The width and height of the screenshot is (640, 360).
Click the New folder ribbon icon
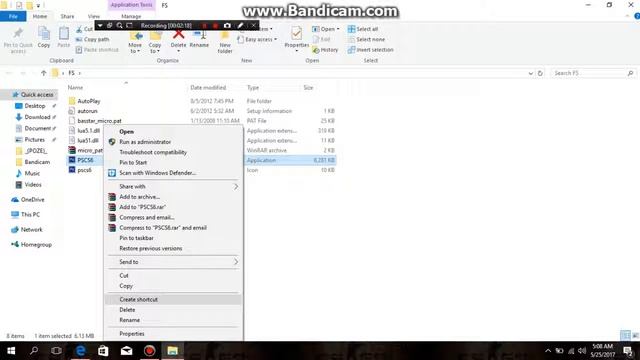pyautogui.click(x=225, y=43)
